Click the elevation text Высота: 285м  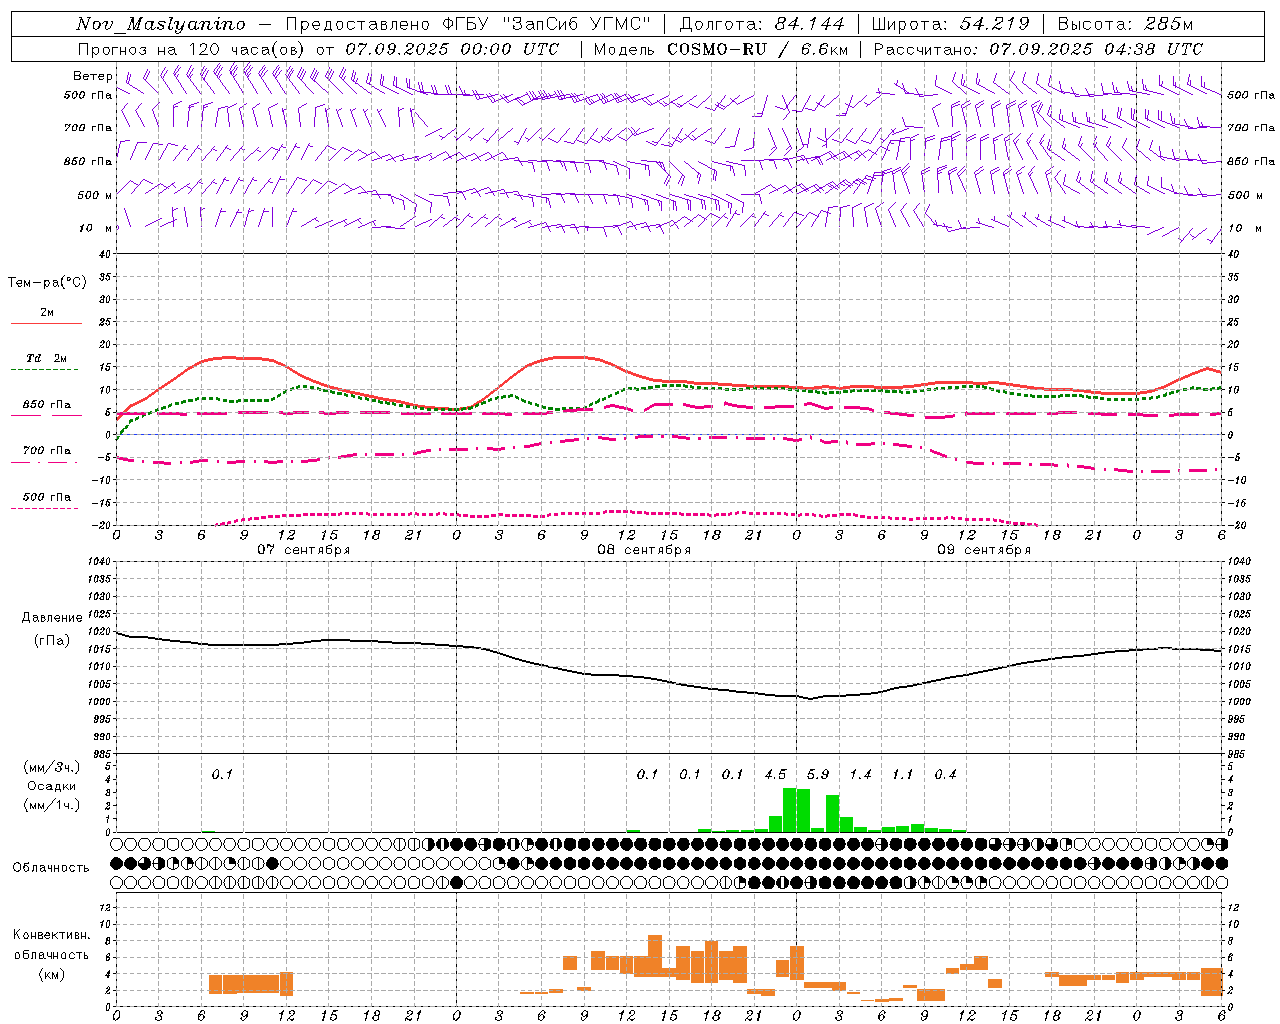point(1125,24)
